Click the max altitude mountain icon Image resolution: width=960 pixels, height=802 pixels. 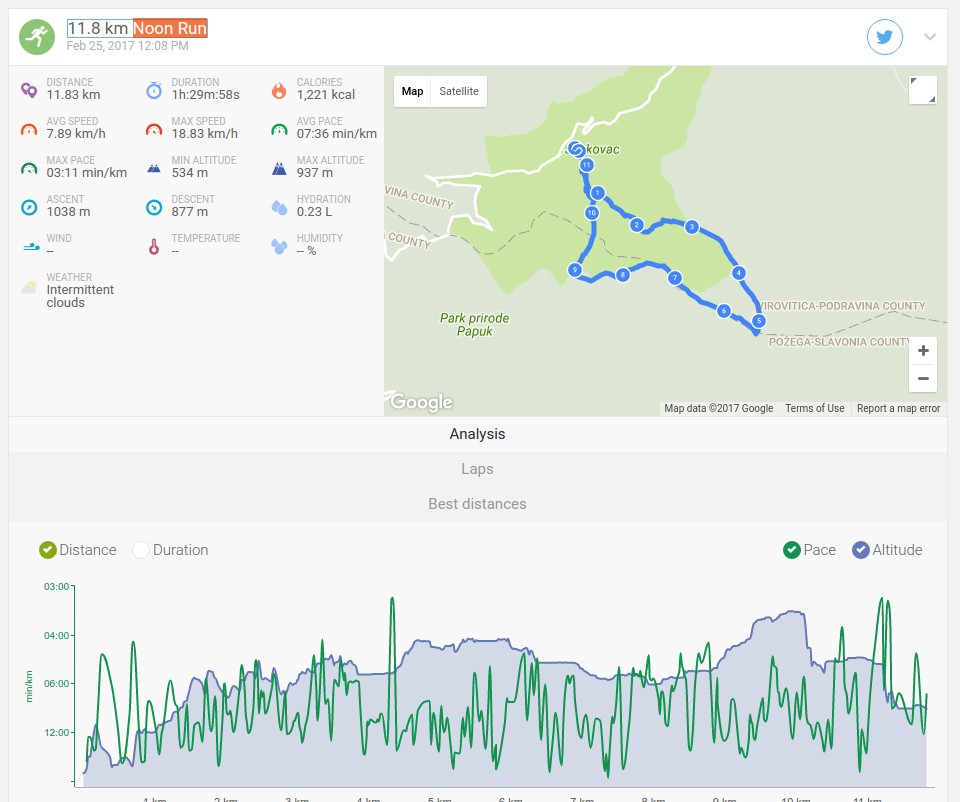tap(279, 168)
